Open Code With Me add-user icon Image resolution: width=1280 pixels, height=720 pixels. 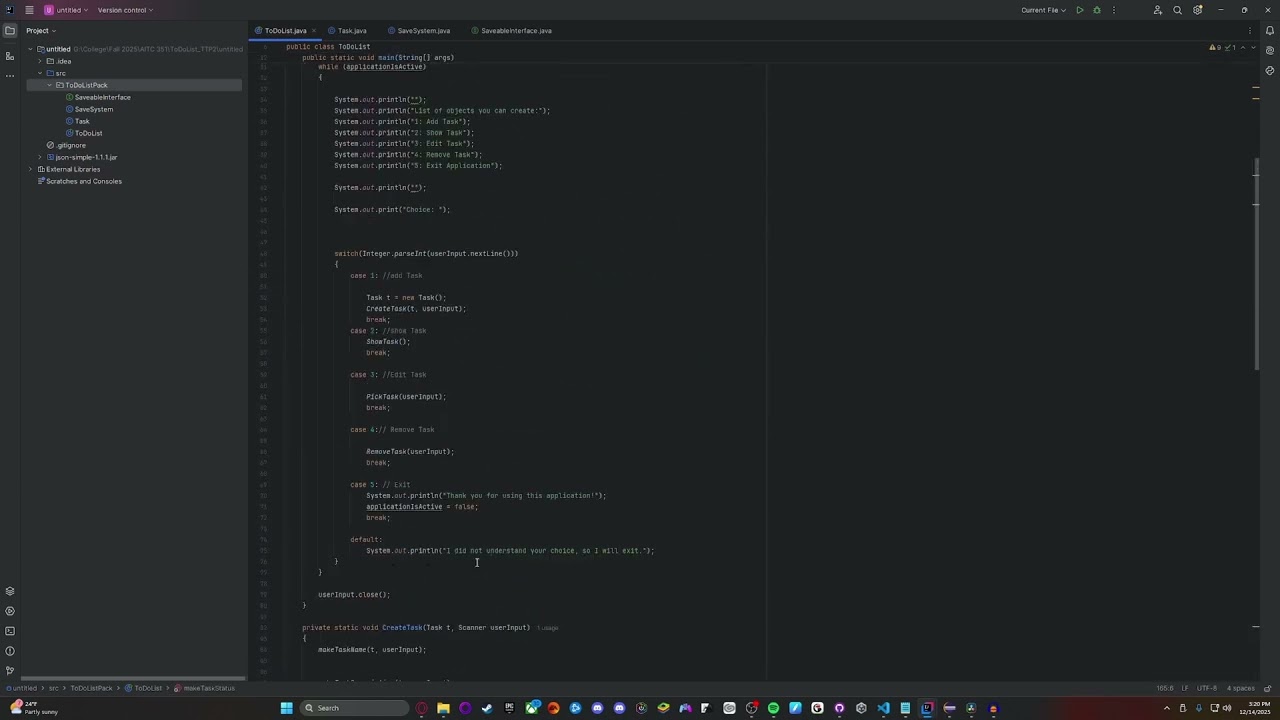pos(1158,10)
